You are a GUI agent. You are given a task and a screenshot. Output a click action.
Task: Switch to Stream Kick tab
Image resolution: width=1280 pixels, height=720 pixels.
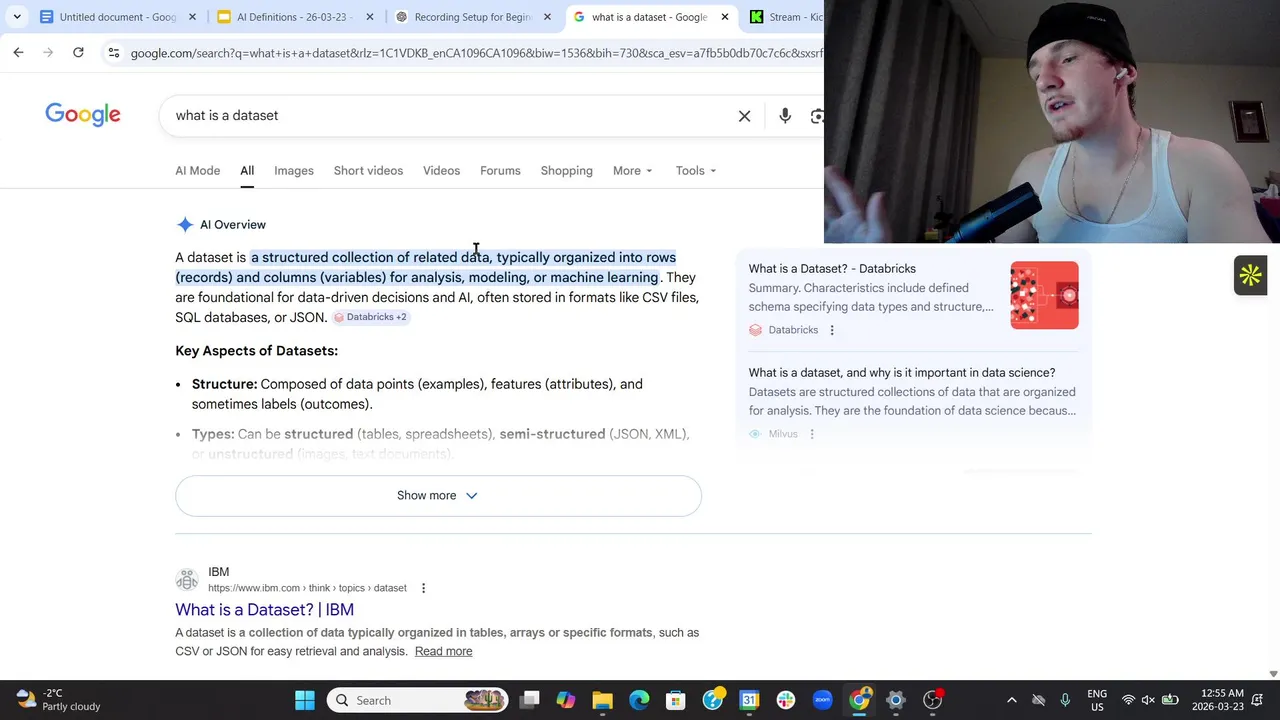point(786,17)
